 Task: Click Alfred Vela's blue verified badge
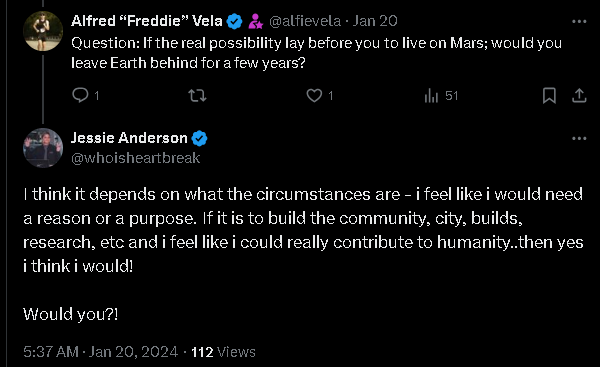[234, 21]
